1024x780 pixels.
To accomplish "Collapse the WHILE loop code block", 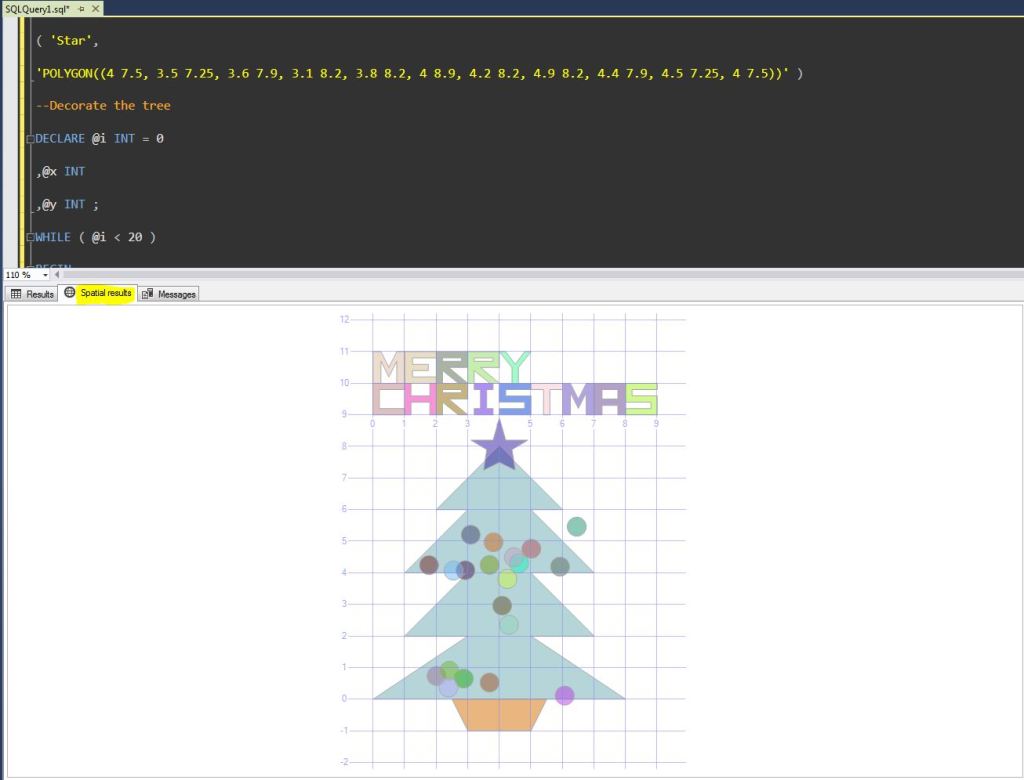I will coord(30,238).
